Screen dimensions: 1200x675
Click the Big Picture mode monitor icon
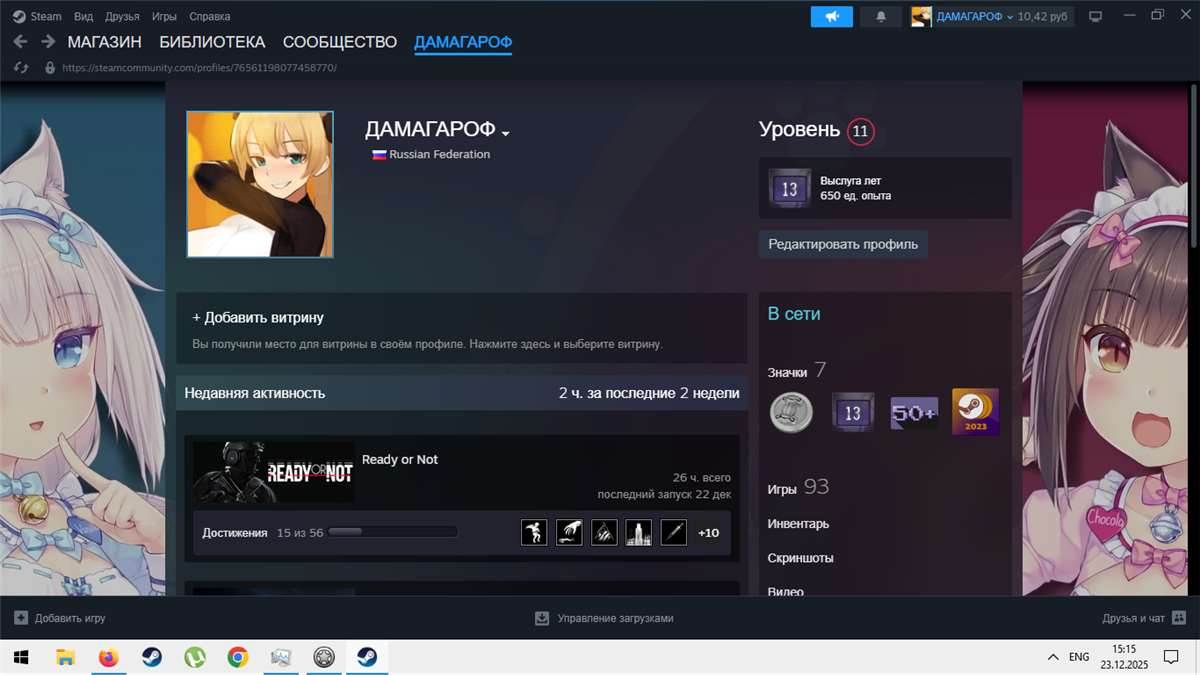1095,17
